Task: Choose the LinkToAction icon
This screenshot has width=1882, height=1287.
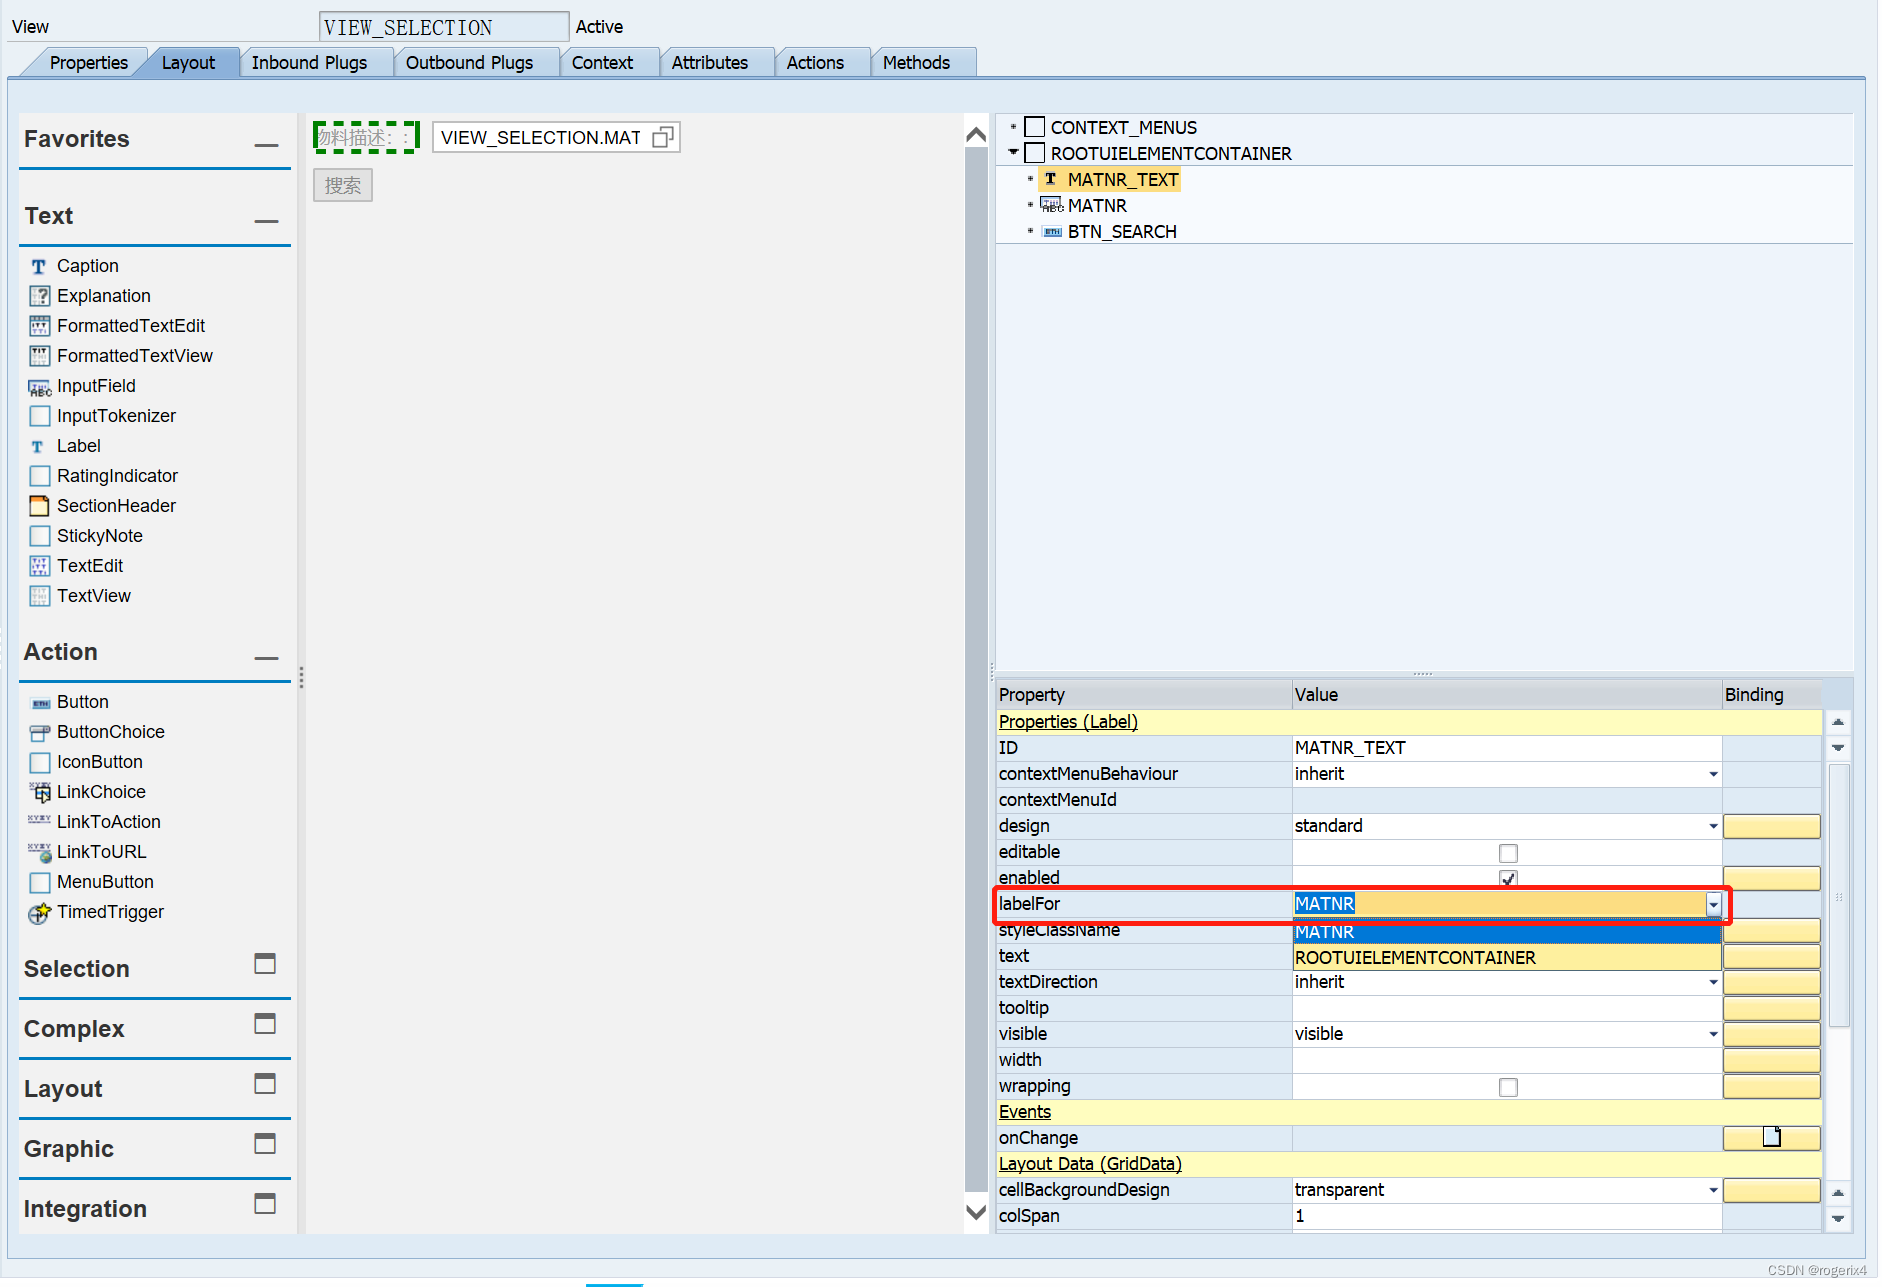Action: point(39,820)
